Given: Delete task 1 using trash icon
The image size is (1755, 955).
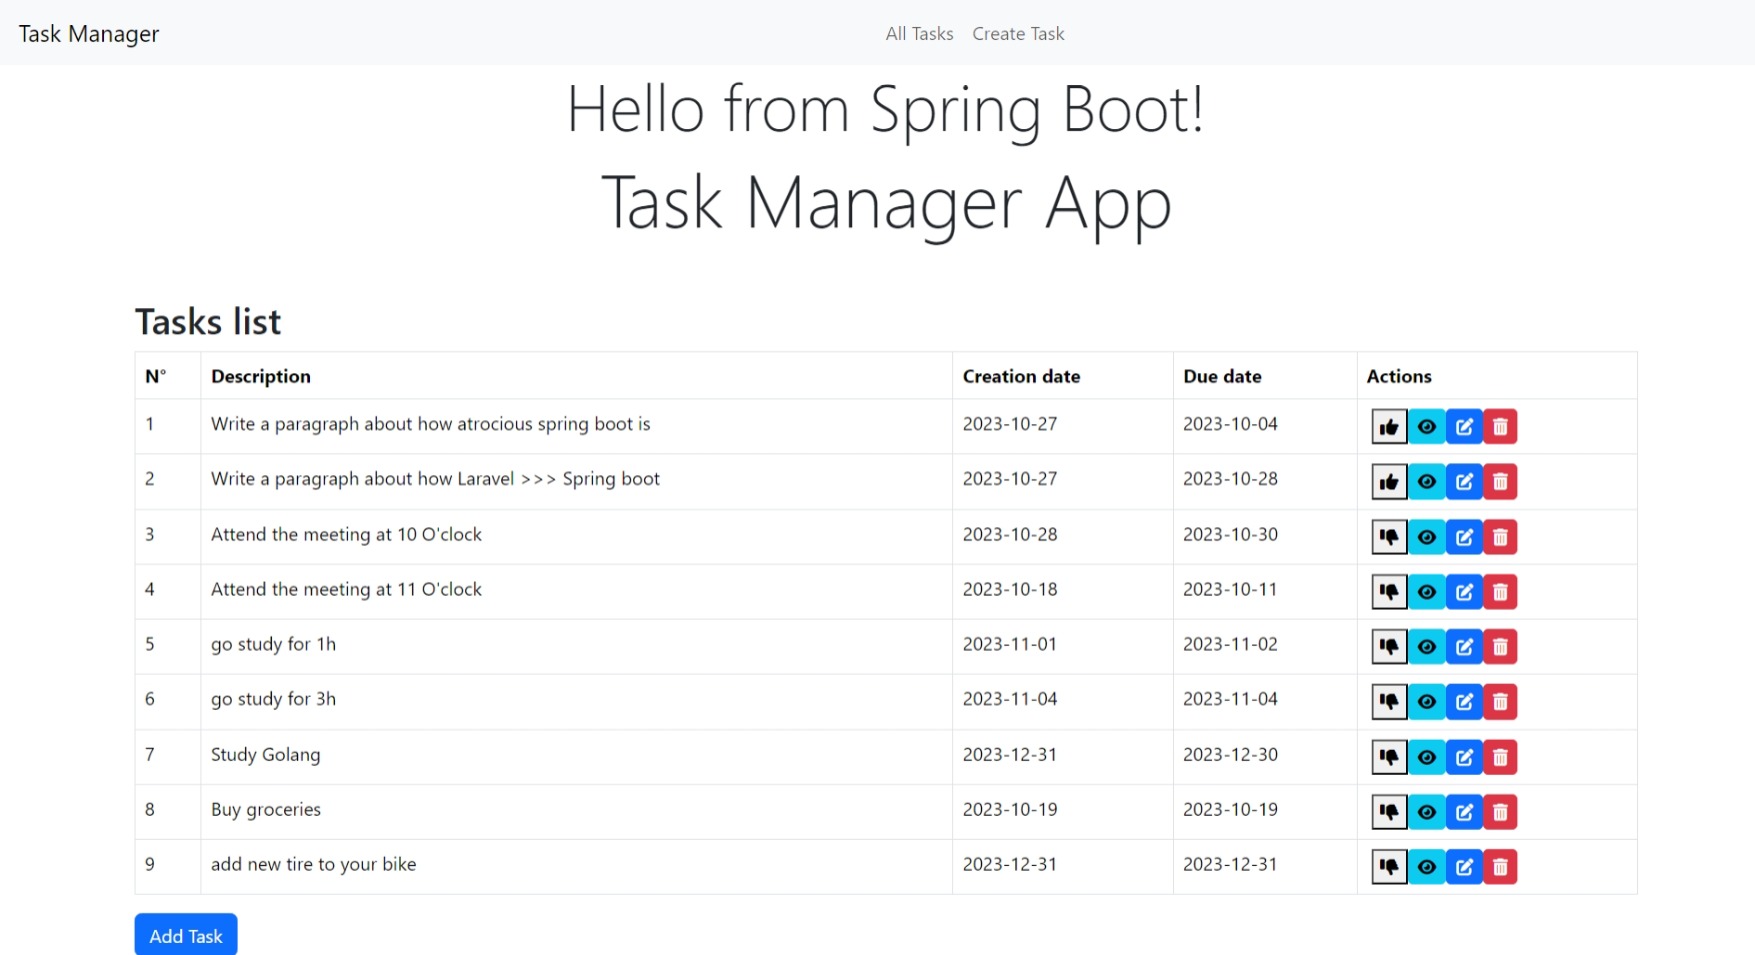Looking at the screenshot, I should [x=1500, y=427].
